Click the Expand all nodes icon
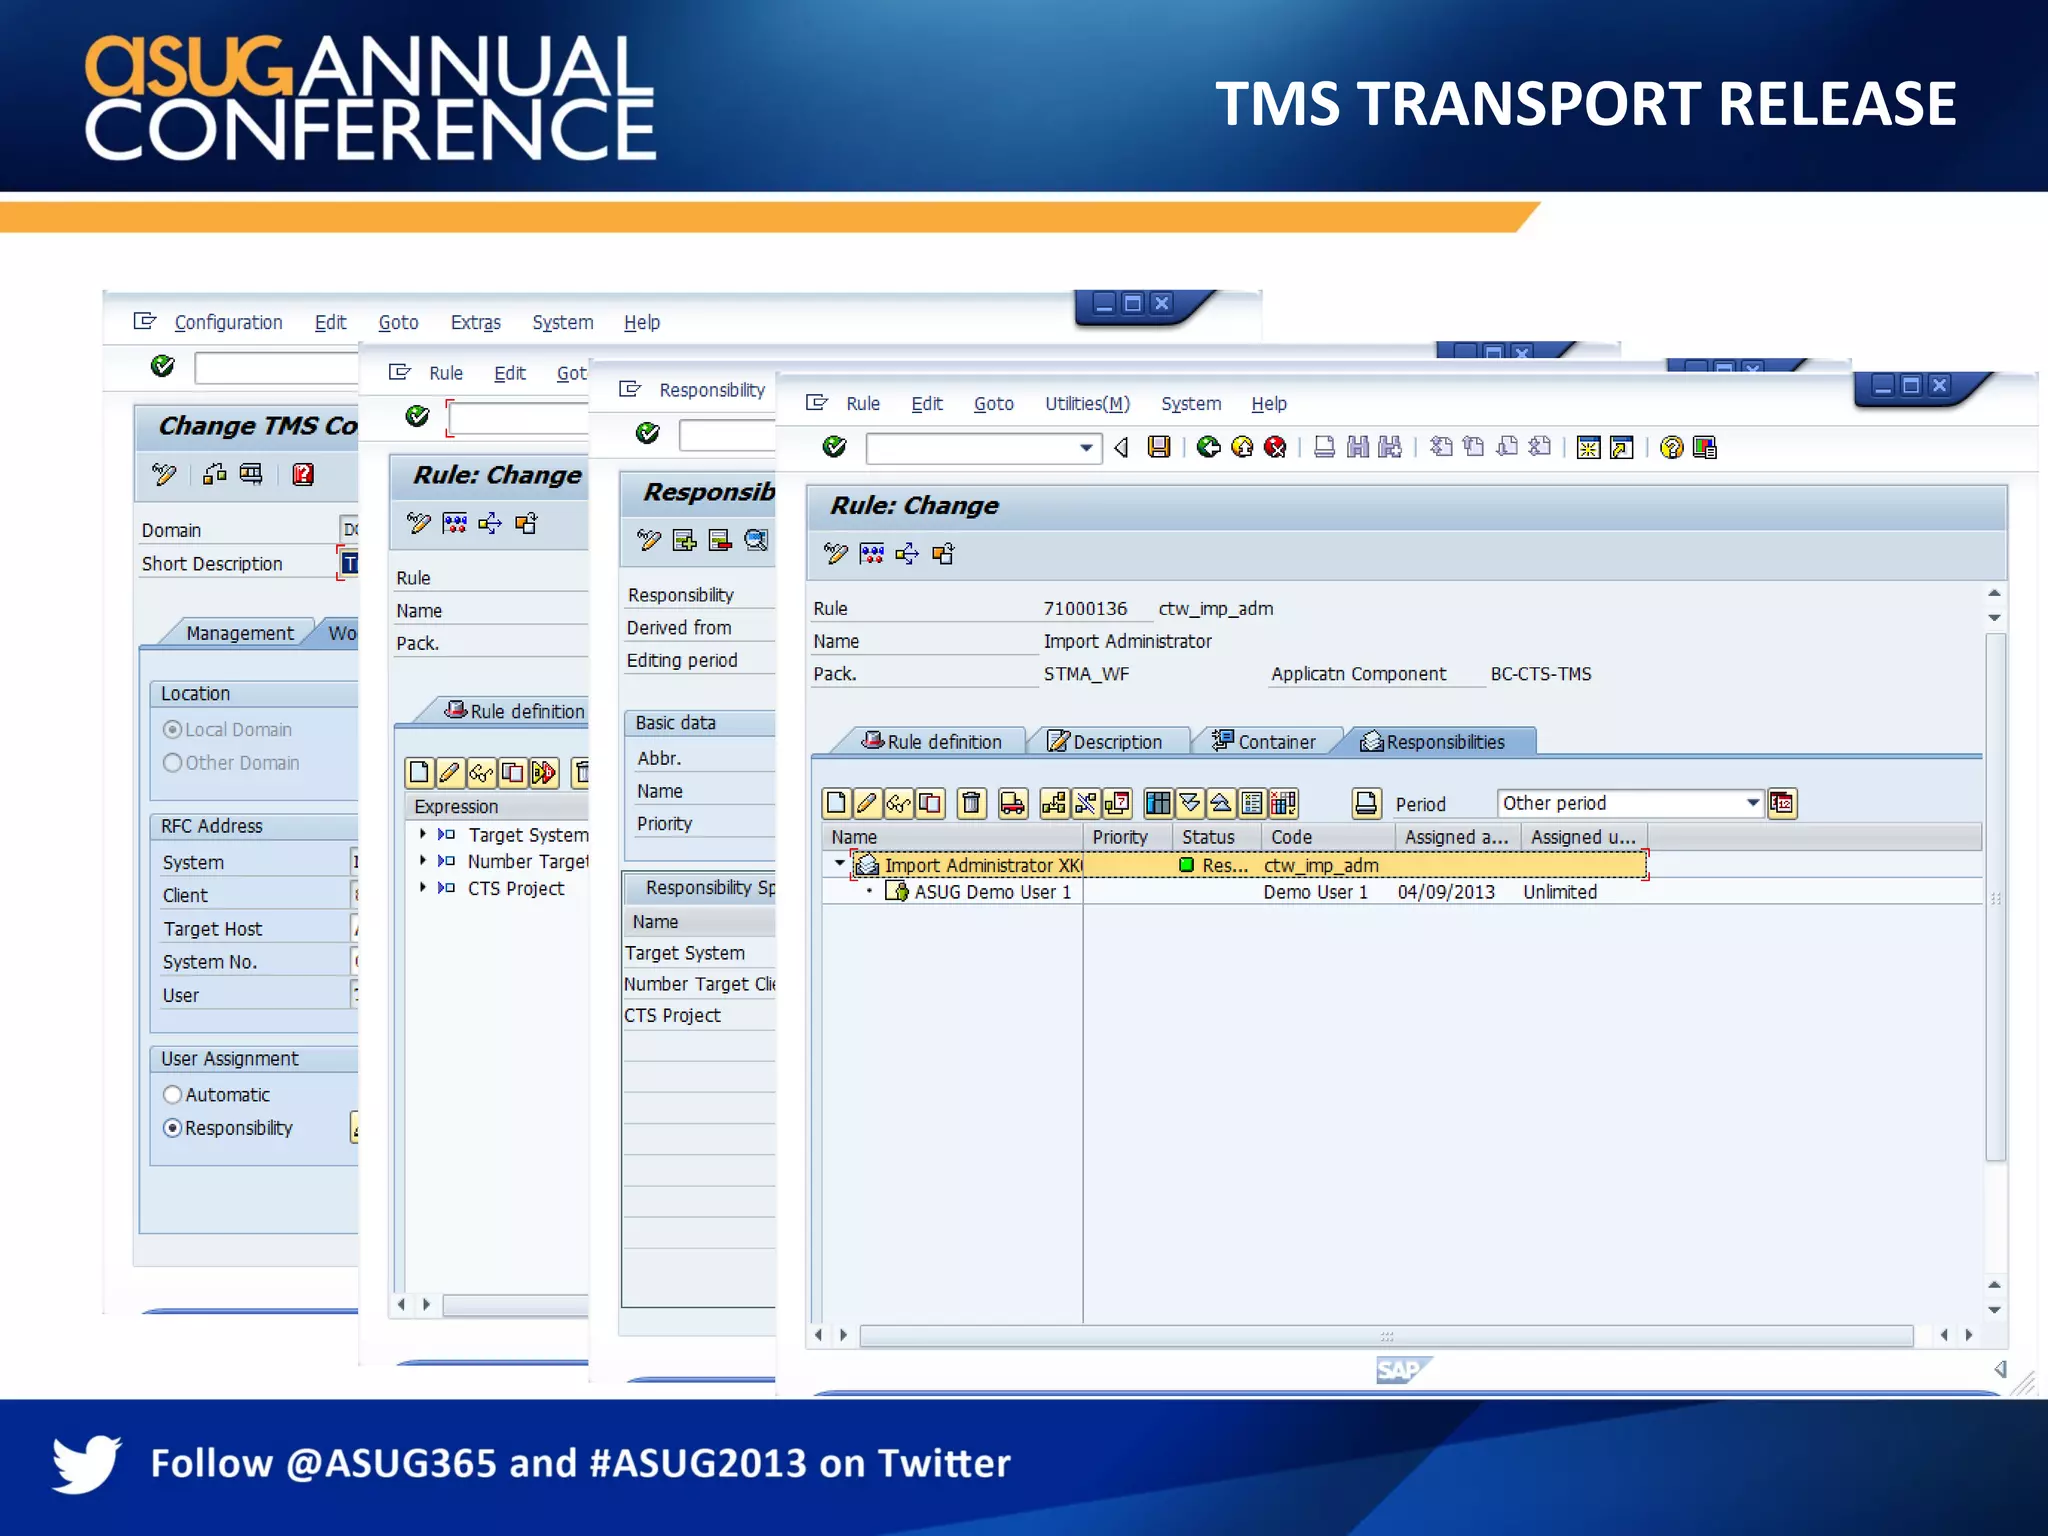The height and width of the screenshot is (1536, 2048). click(x=1190, y=803)
